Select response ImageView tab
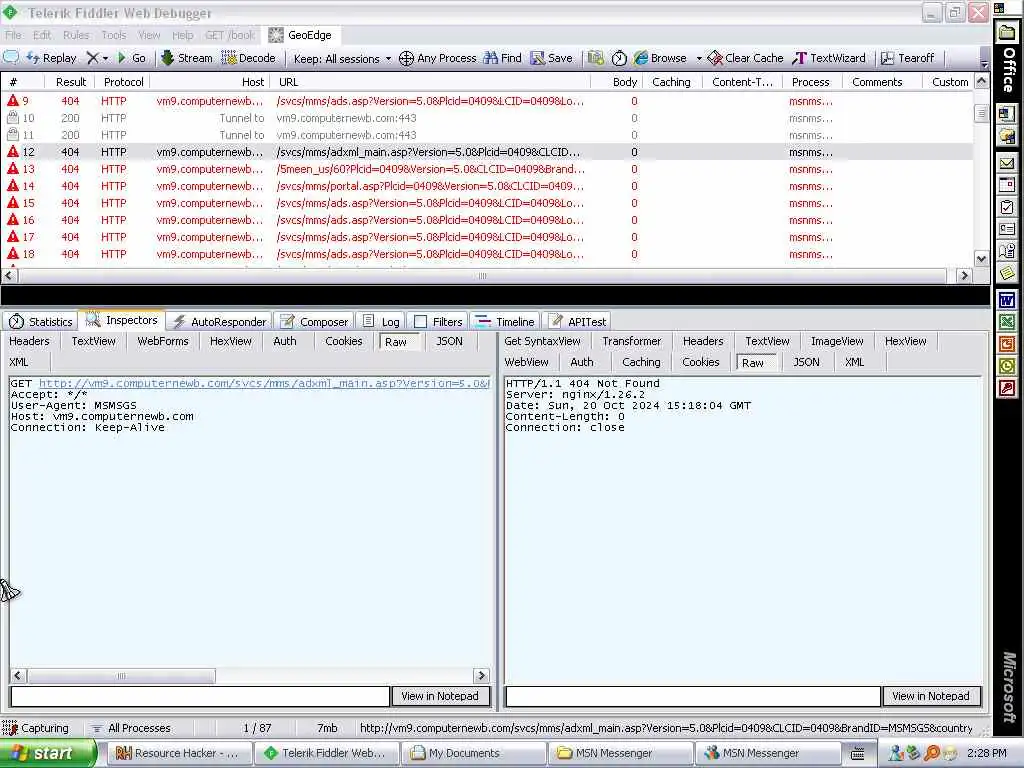Image resolution: width=1024 pixels, height=768 pixels. tap(837, 341)
